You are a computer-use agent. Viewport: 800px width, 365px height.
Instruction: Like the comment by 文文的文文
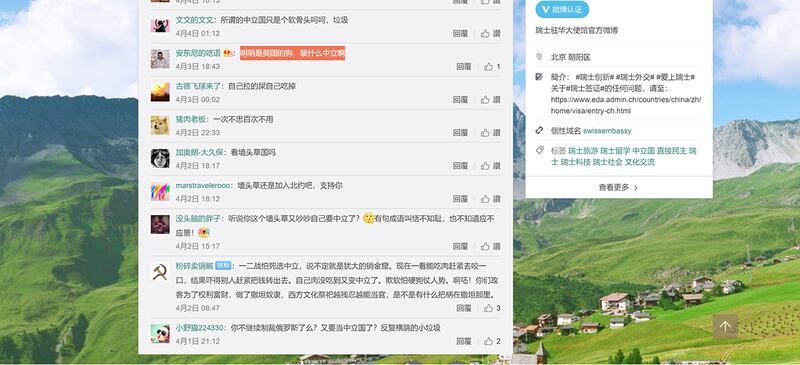(490, 33)
